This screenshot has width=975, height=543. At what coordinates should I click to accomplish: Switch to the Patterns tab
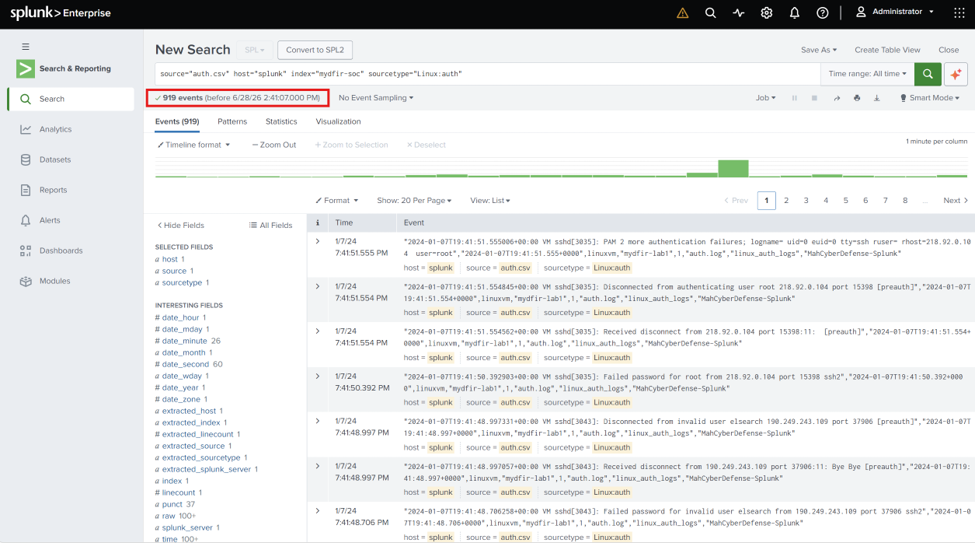232,121
